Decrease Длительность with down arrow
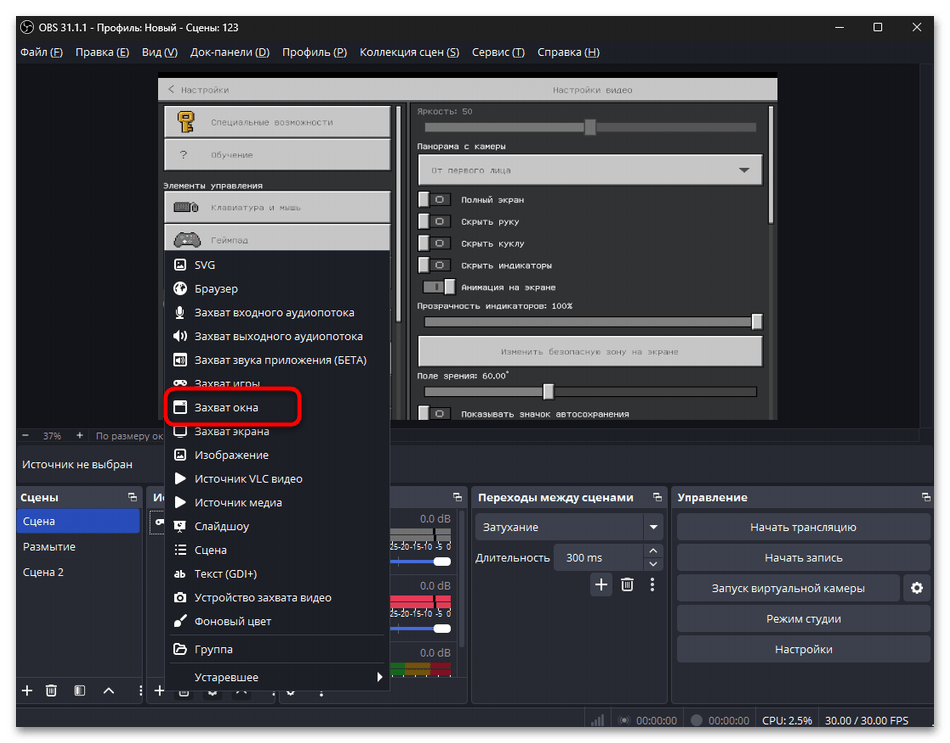Screen dimensions: 950x743 click(653, 564)
